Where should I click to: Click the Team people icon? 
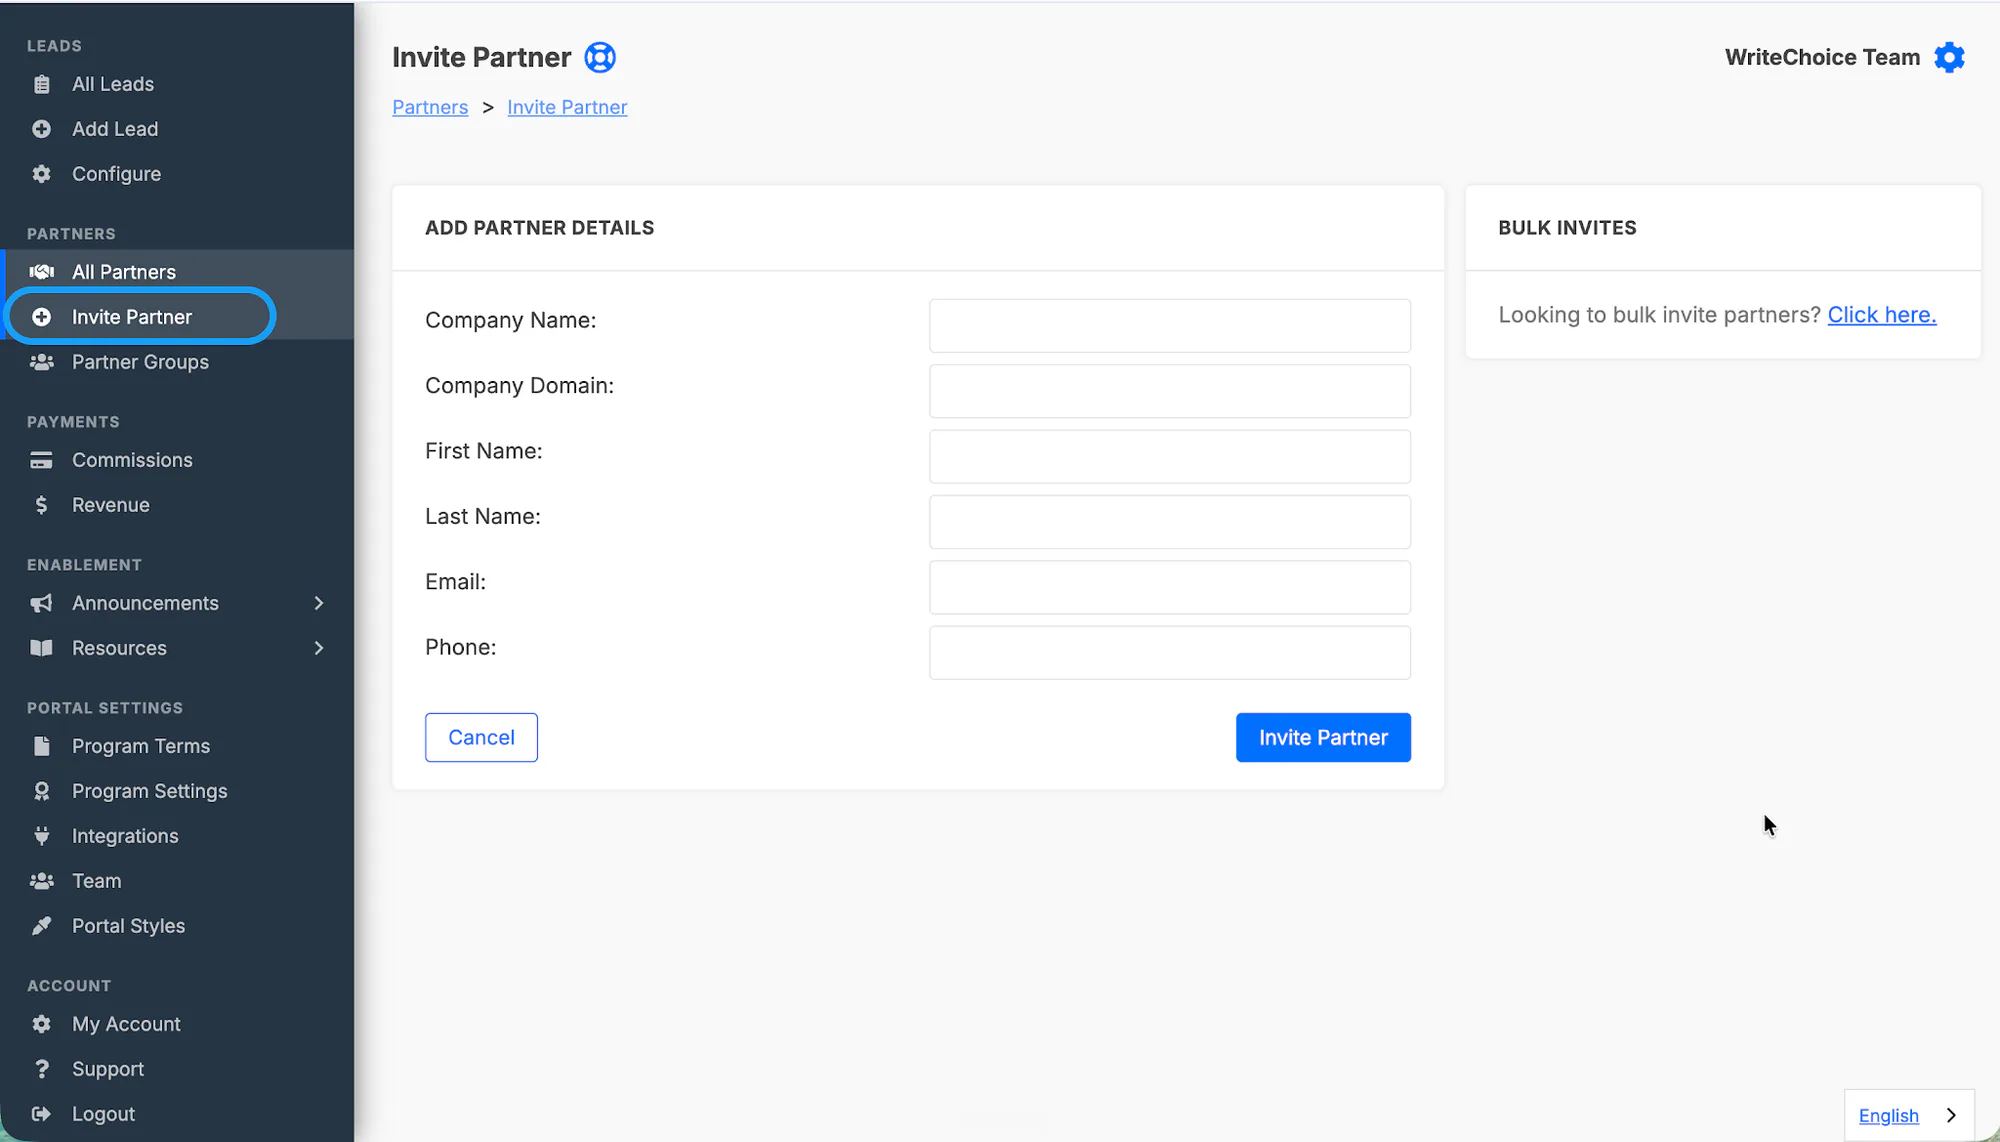click(41, 881)
